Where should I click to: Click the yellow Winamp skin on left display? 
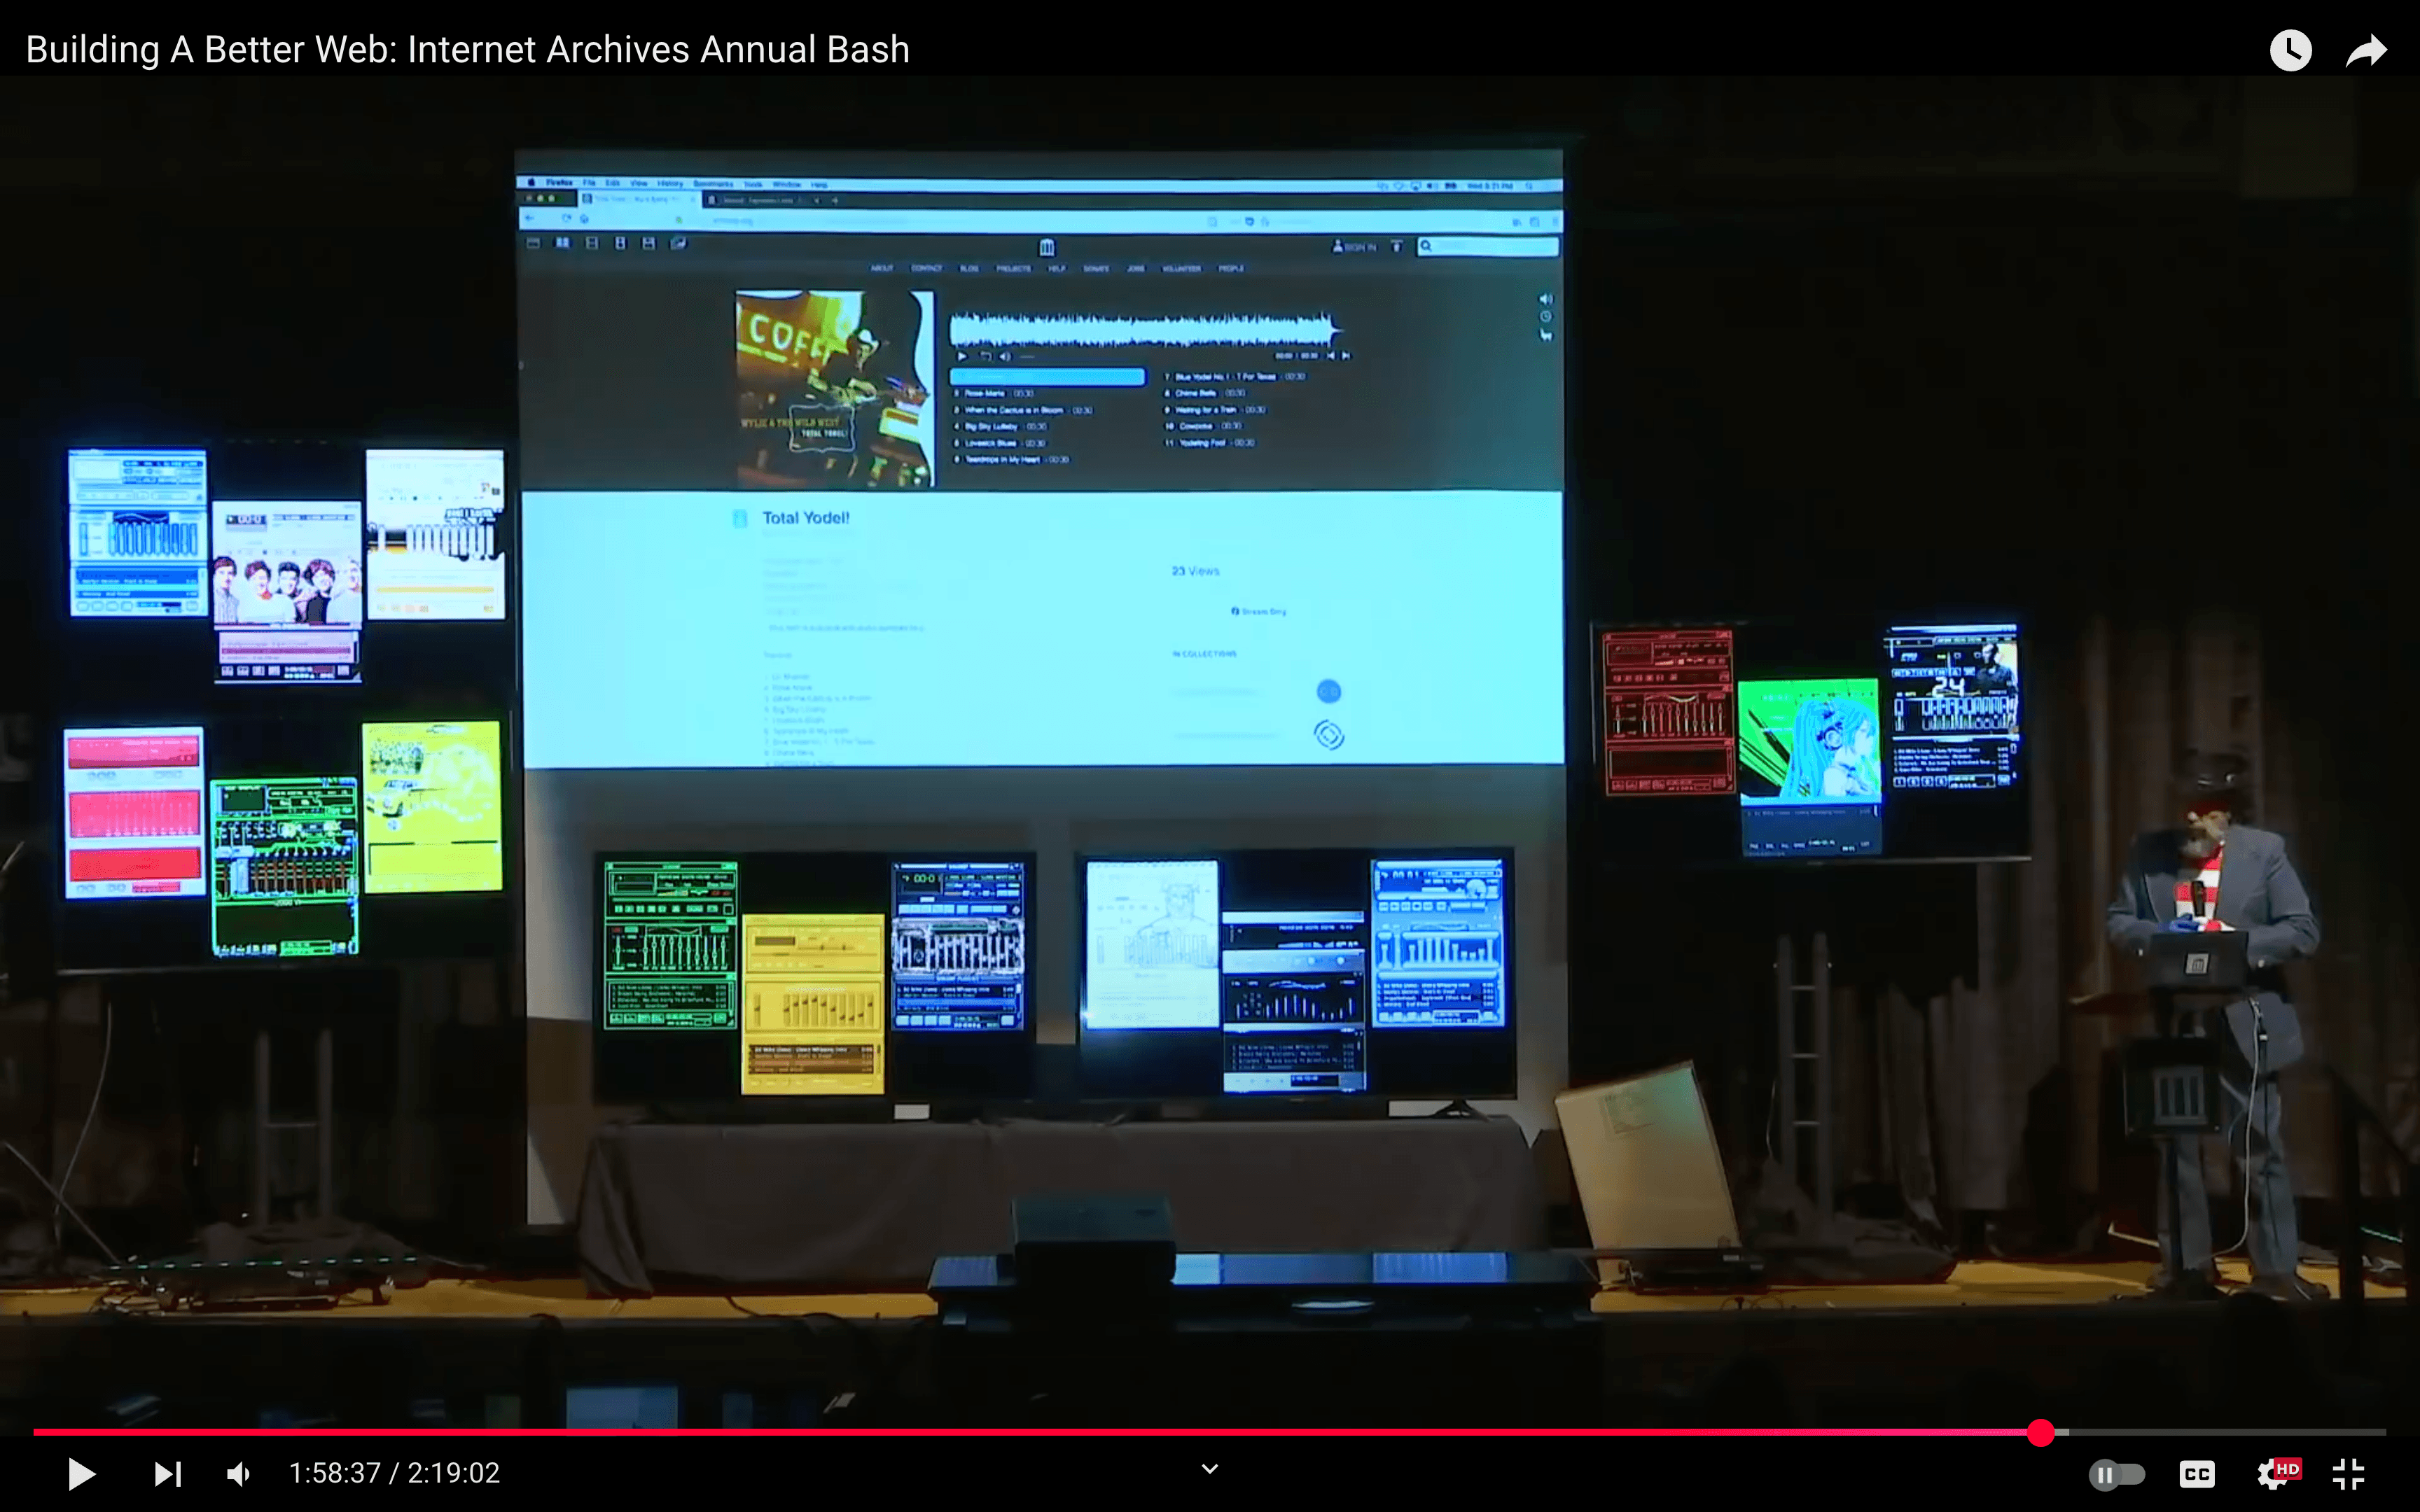click(x=432, y=806)
